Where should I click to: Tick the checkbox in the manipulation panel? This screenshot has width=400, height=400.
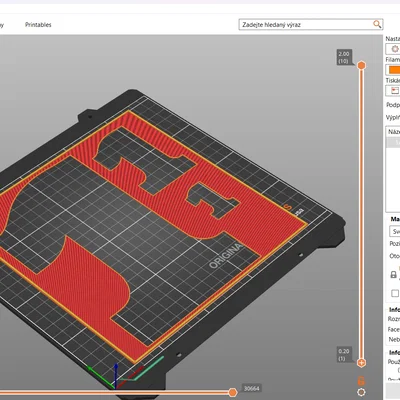(x=395, y=293)
